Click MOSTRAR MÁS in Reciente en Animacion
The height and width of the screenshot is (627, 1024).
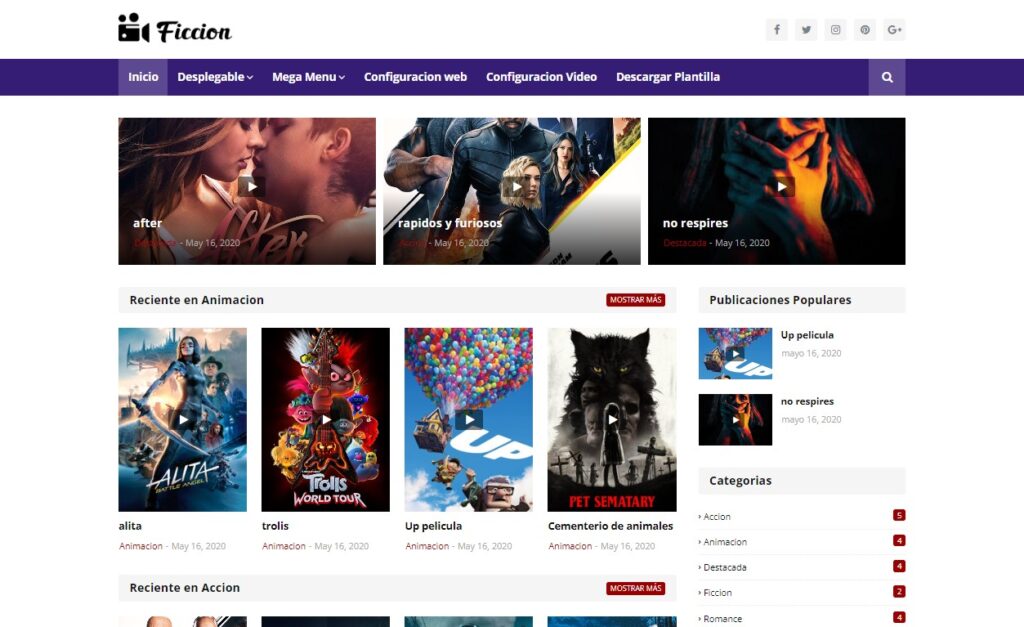point(635,300)
